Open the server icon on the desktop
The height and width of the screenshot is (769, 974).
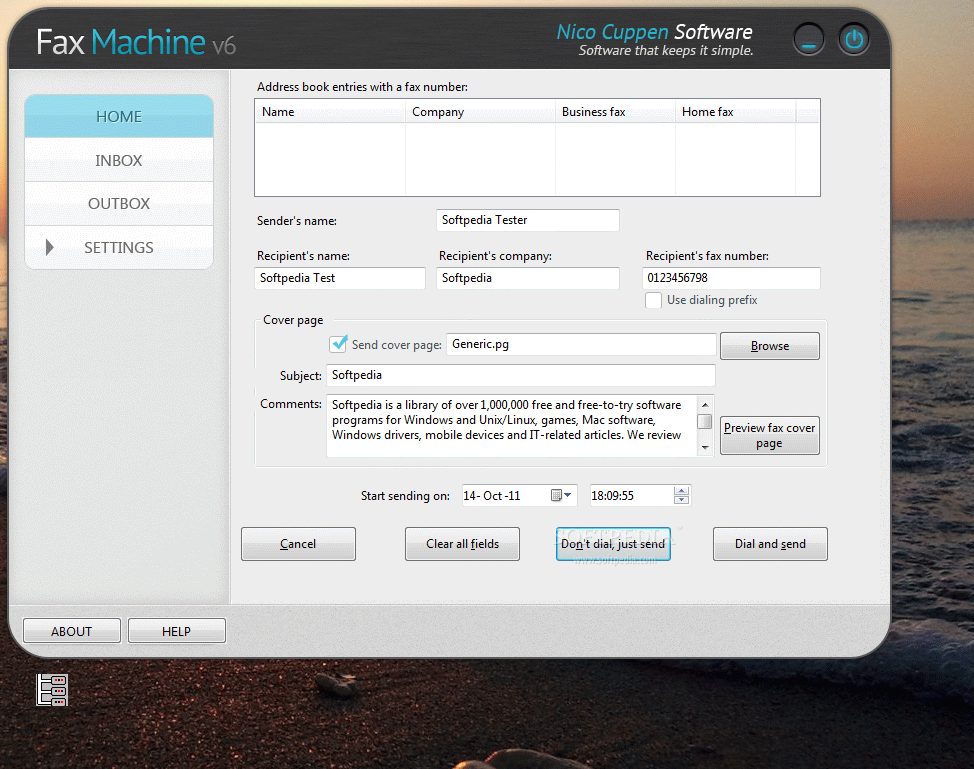click(x=52, y=689)
